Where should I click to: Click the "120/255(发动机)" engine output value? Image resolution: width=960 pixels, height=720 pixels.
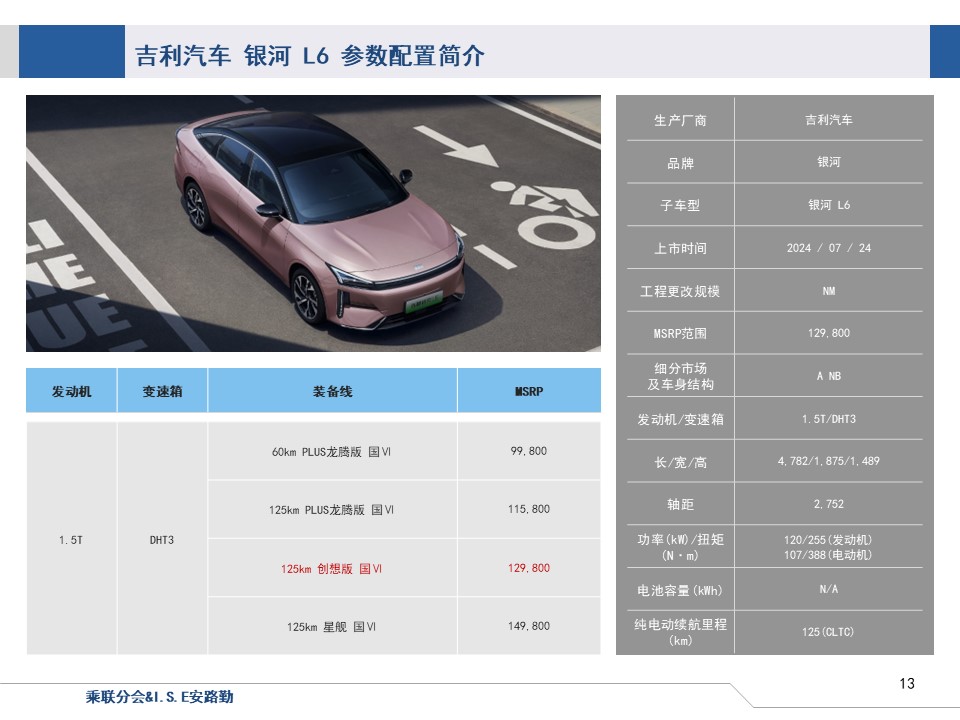pyautogui.click(x=828, y=539)
